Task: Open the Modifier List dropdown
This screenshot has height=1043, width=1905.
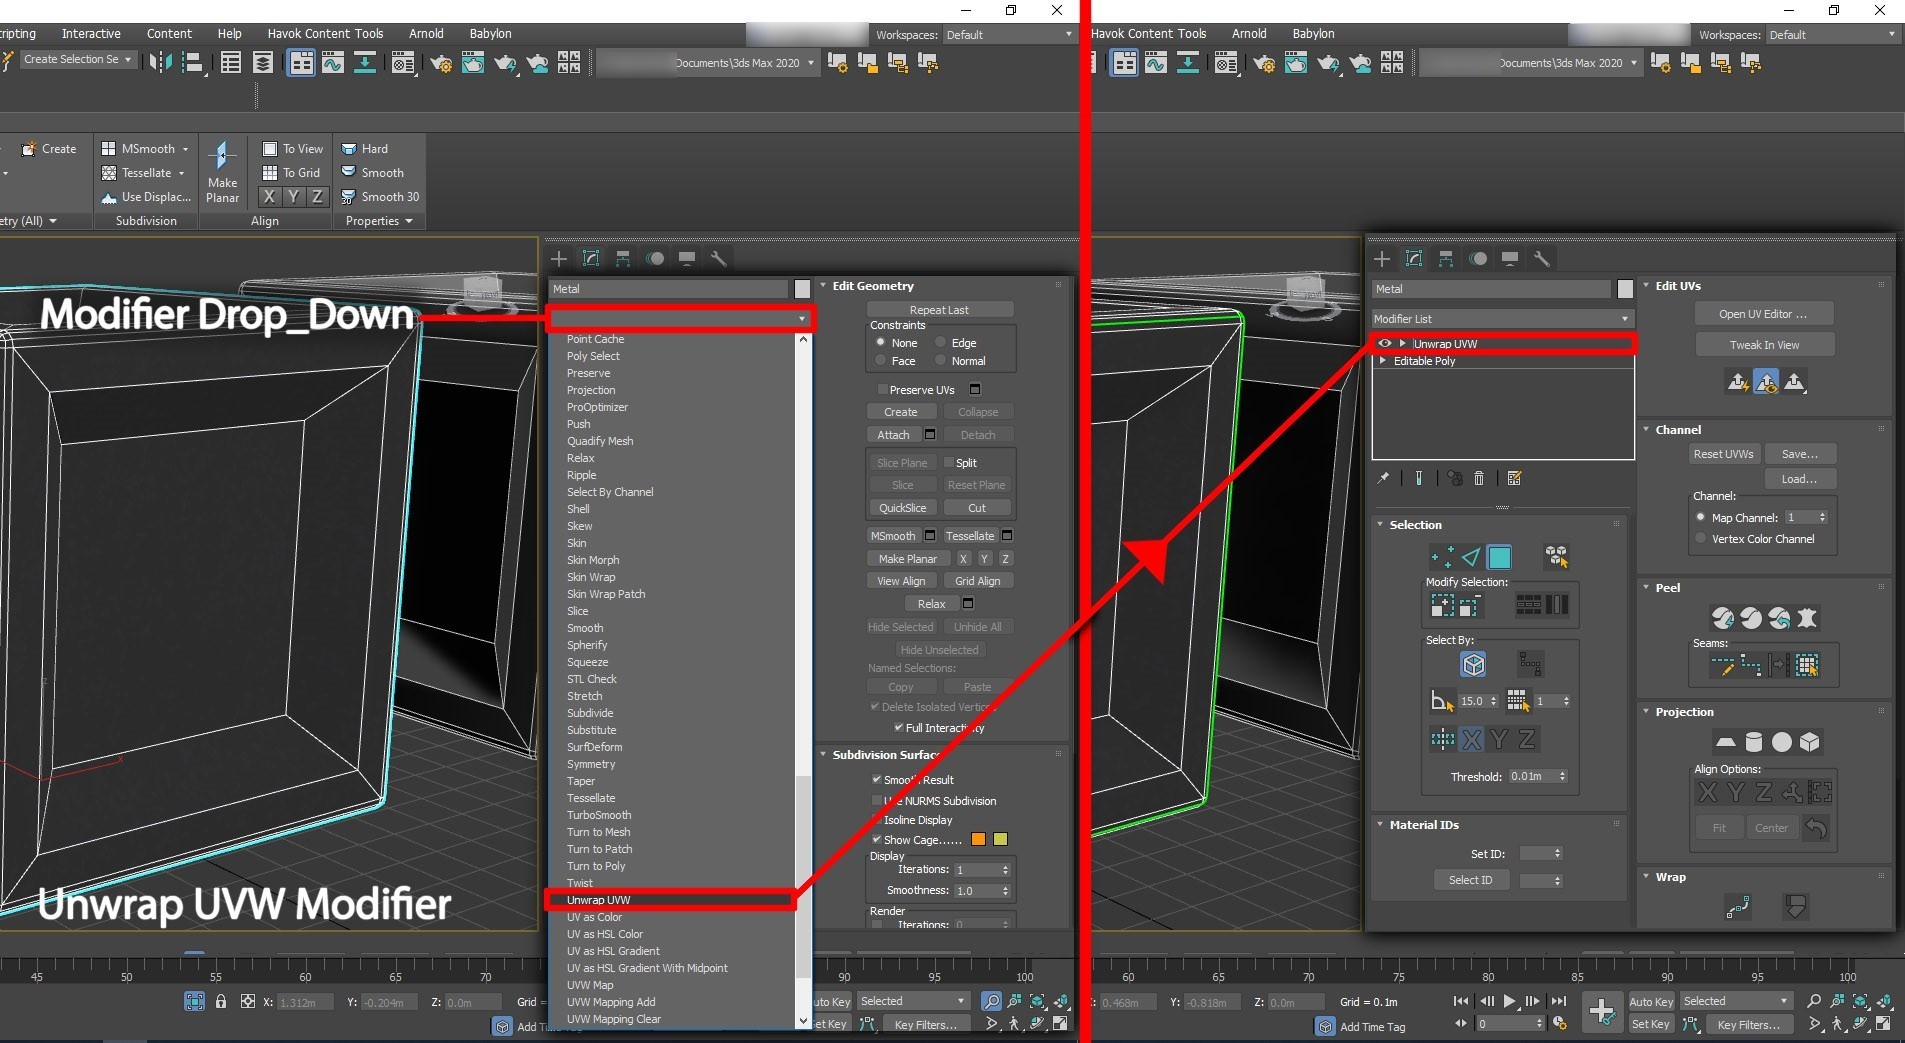Action: pos(1500,318)
